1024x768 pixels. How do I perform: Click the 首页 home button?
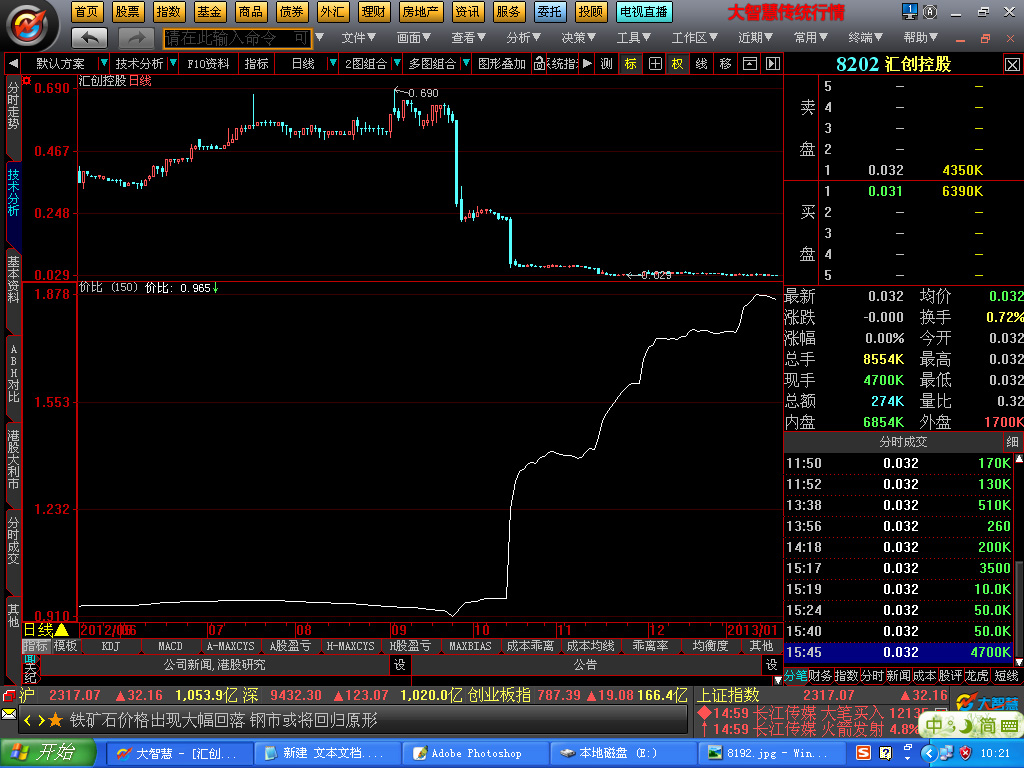[x=87, y=12]
